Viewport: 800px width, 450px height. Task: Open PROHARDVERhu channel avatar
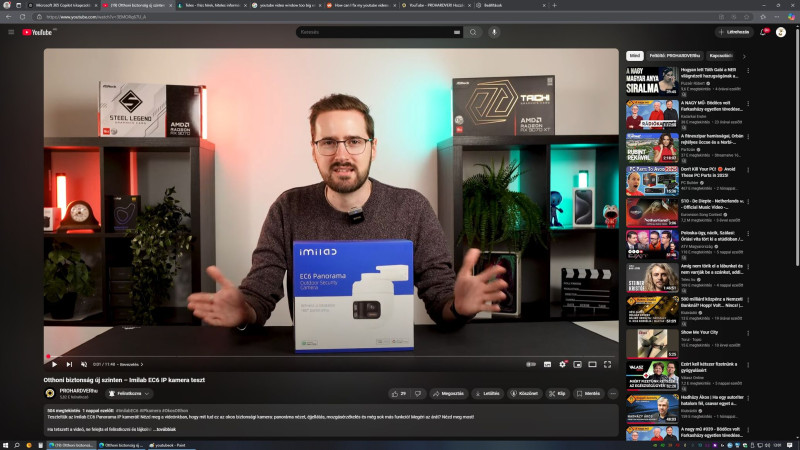pos(50,393)
